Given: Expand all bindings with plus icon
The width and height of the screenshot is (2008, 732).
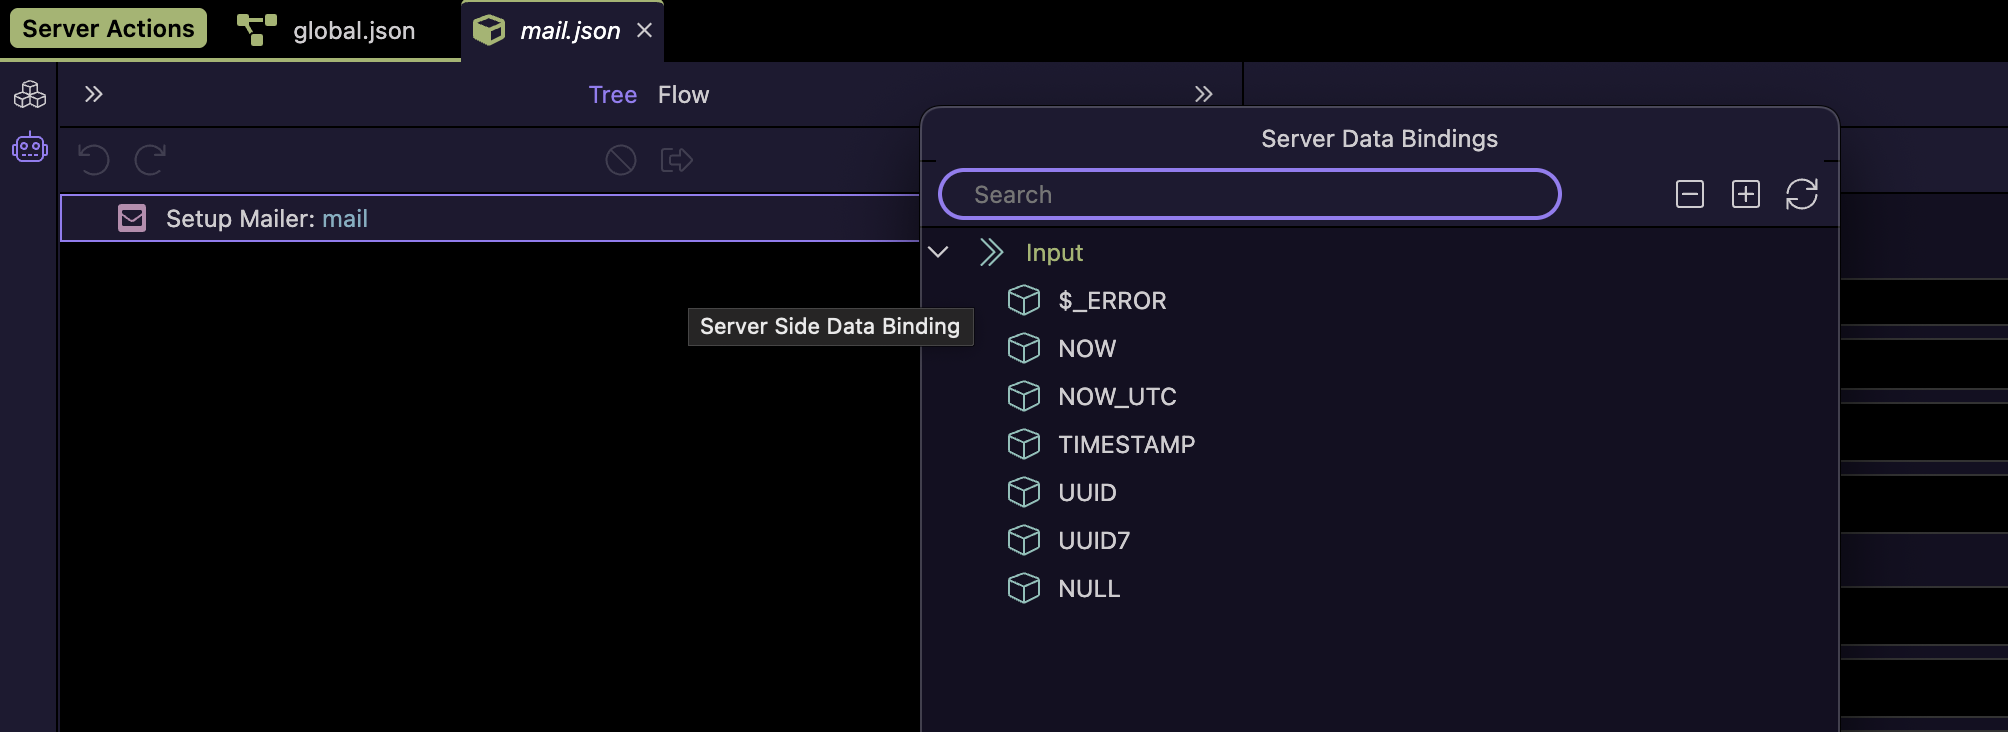Looking at the screenshot, I should [x=1745, y=194].
